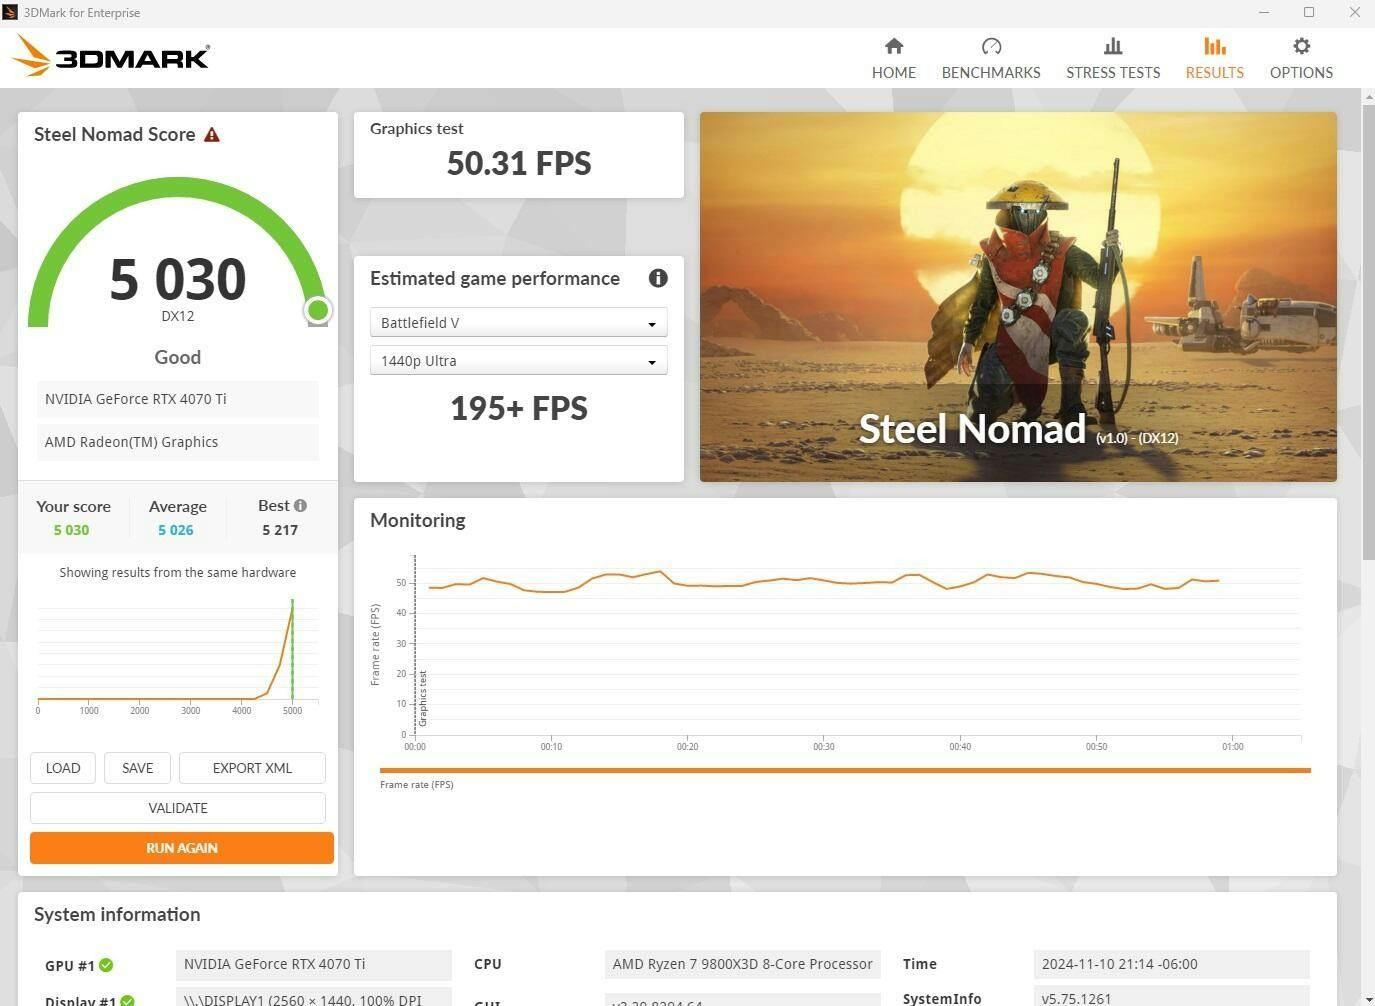Maximize the 3DMark window
The width and height of the screenshot is (1375, 1006).
pyautogui.click(x=1309, y=12)
